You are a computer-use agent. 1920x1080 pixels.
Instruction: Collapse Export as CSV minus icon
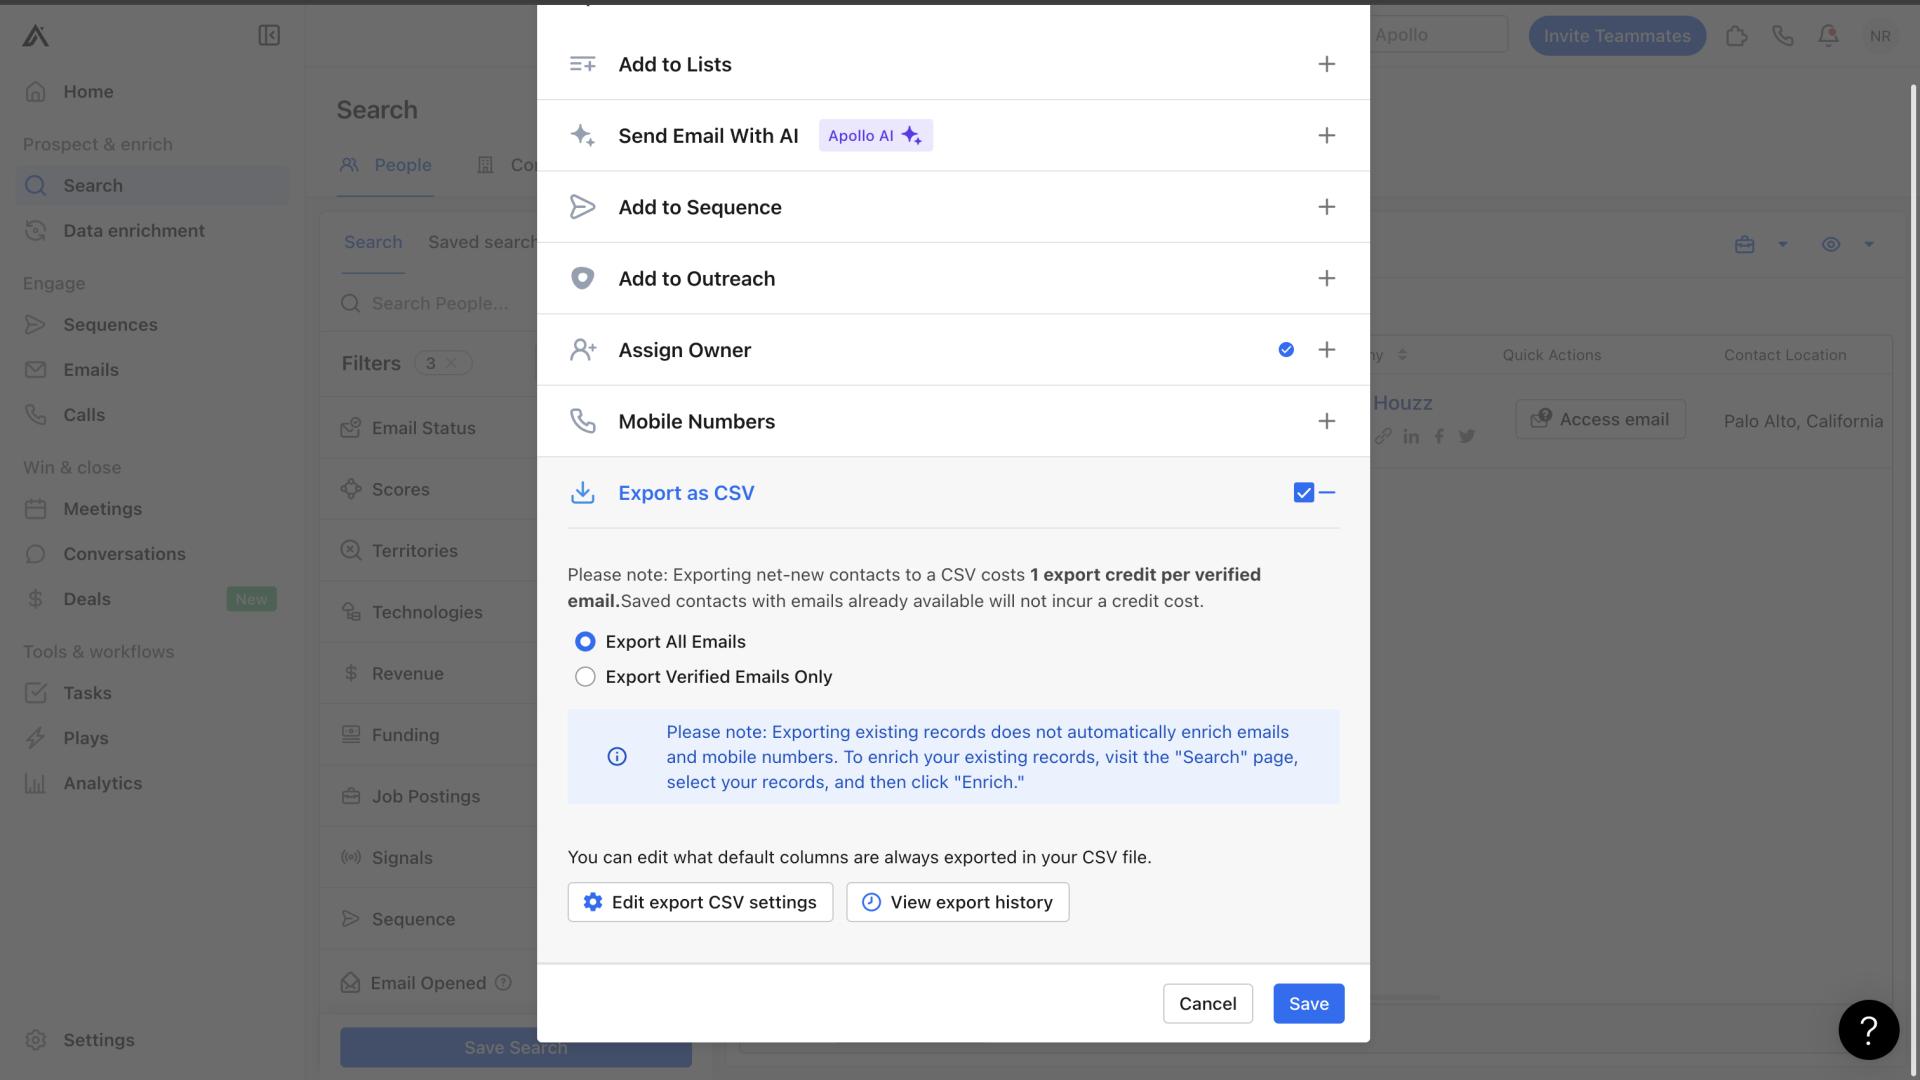tap(1327, 493)
